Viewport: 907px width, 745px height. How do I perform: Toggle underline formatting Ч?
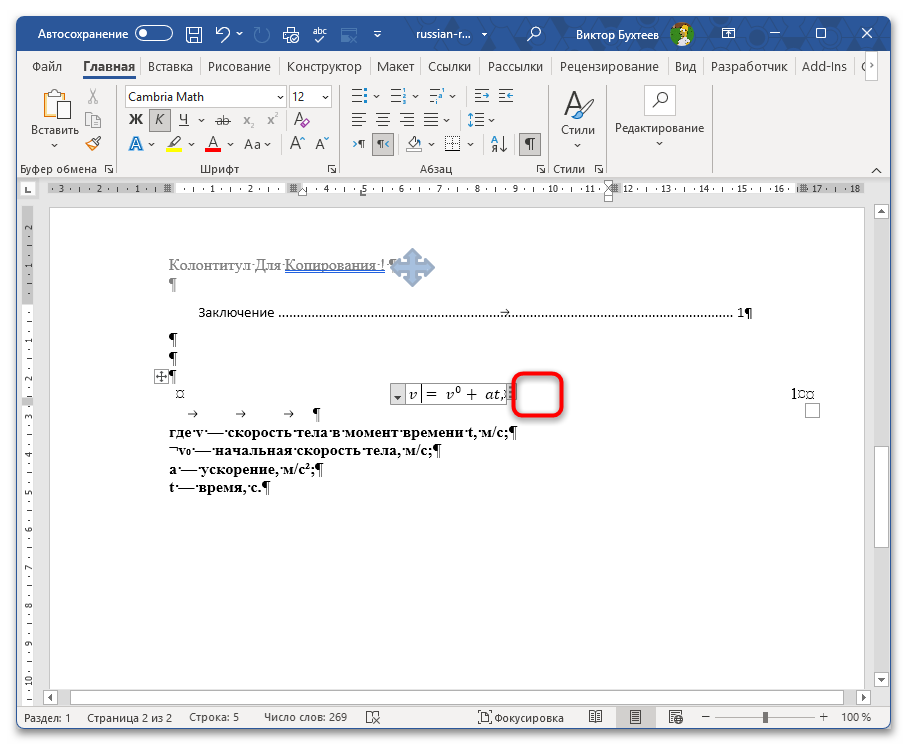pyautogui.click(x=184, y=120)
